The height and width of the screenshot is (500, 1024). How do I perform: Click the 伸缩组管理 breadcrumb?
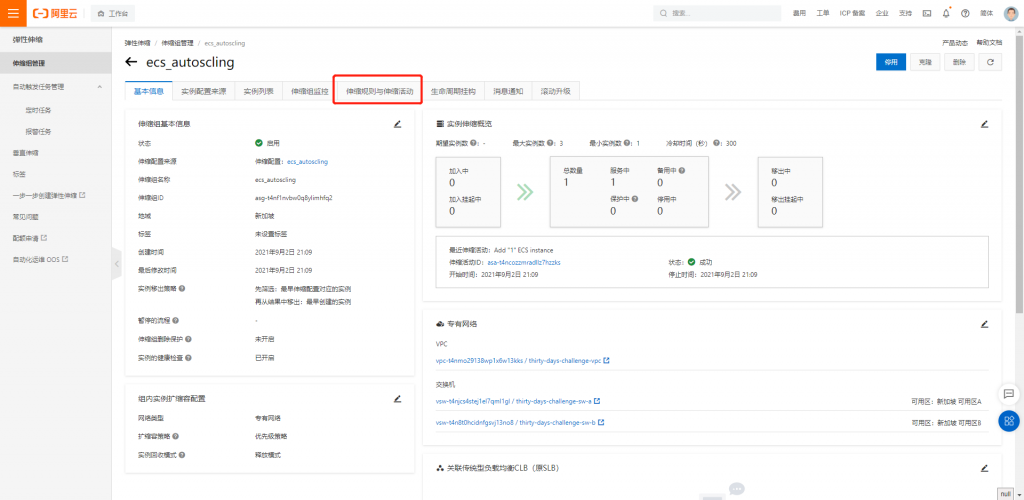178,43
